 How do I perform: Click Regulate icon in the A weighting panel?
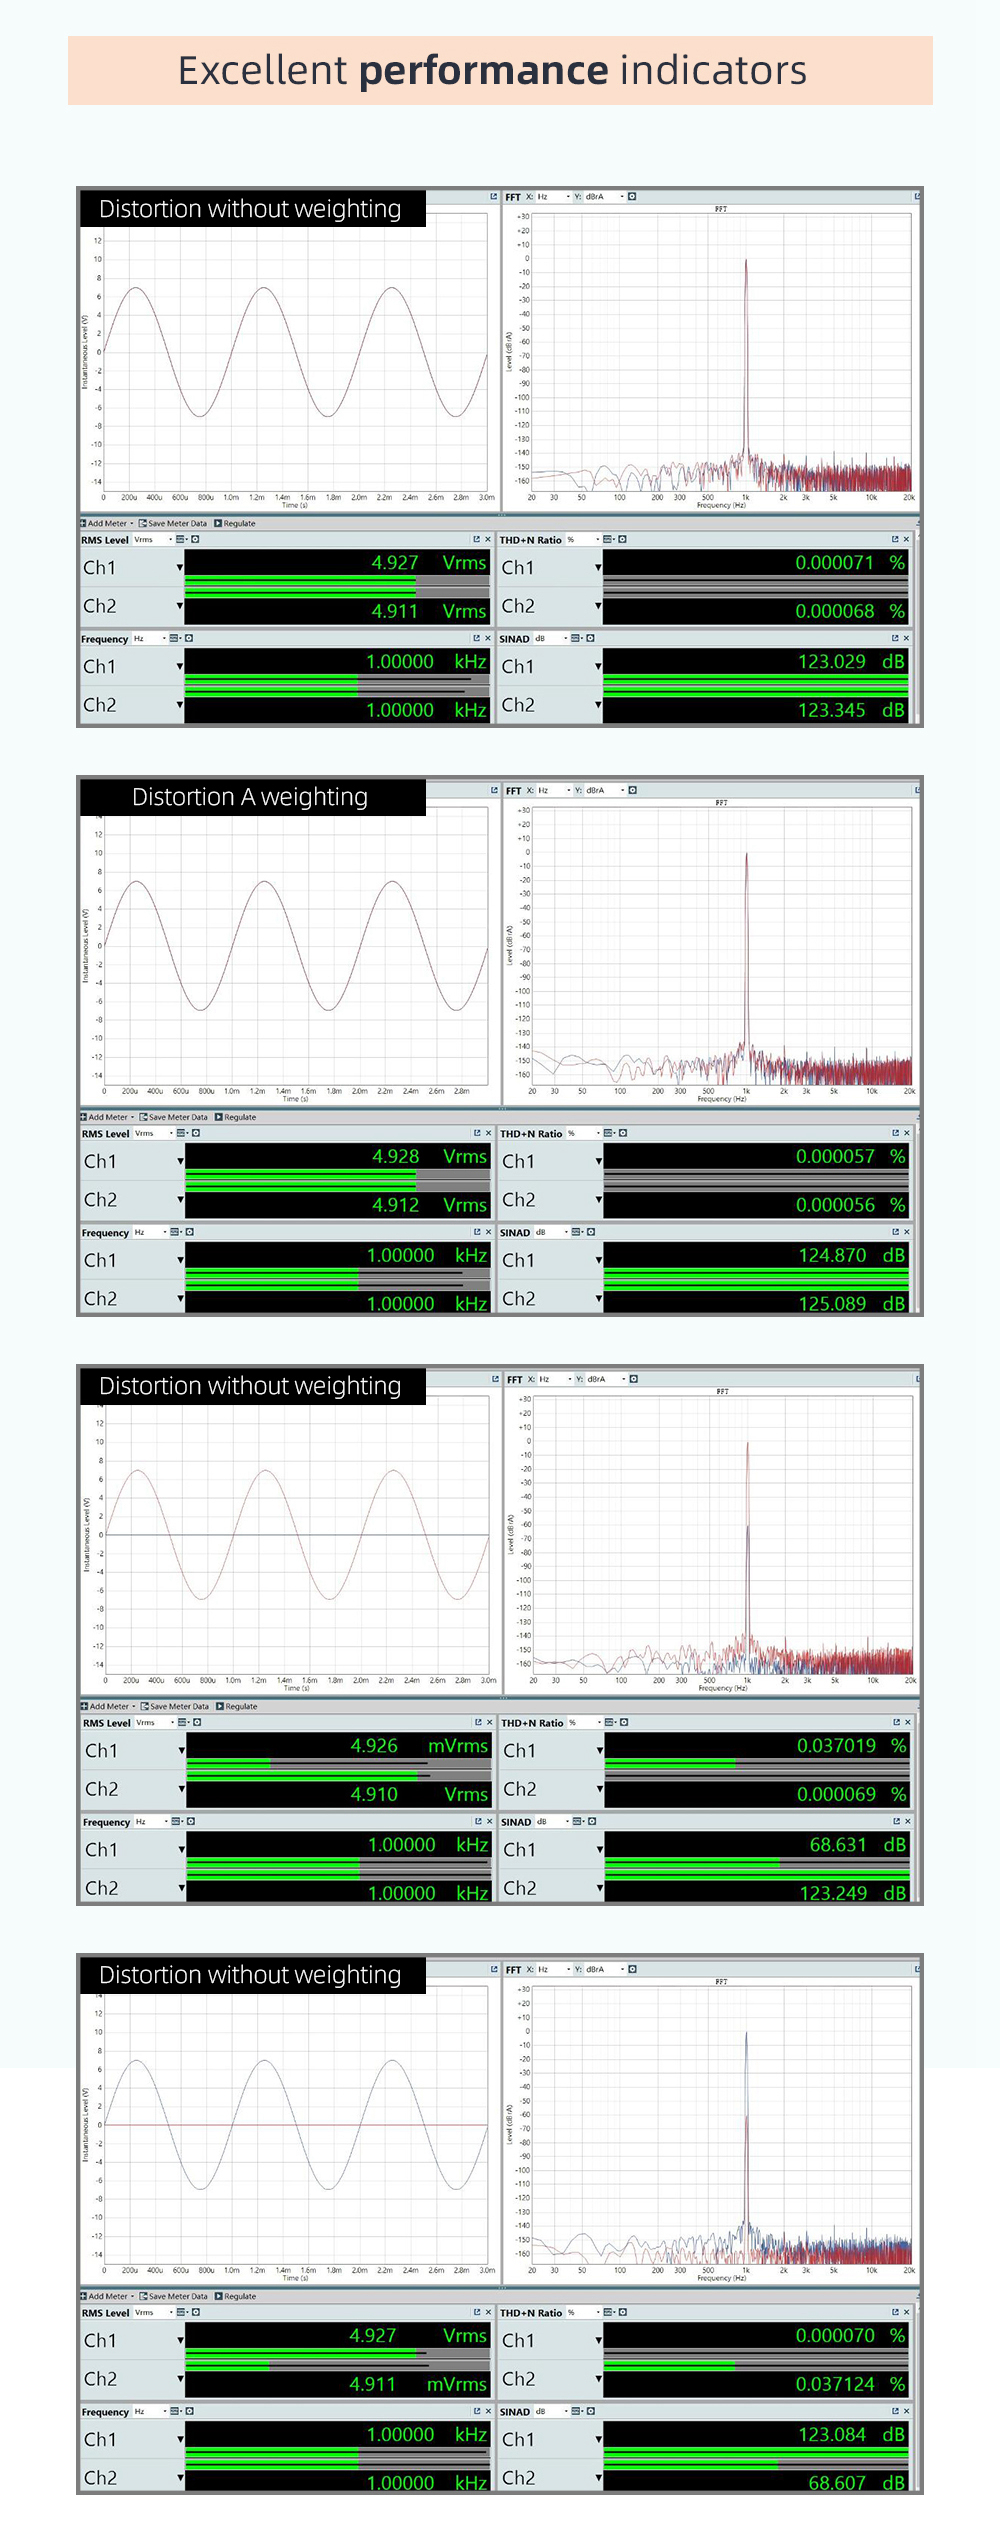(x=219, y=1117)
